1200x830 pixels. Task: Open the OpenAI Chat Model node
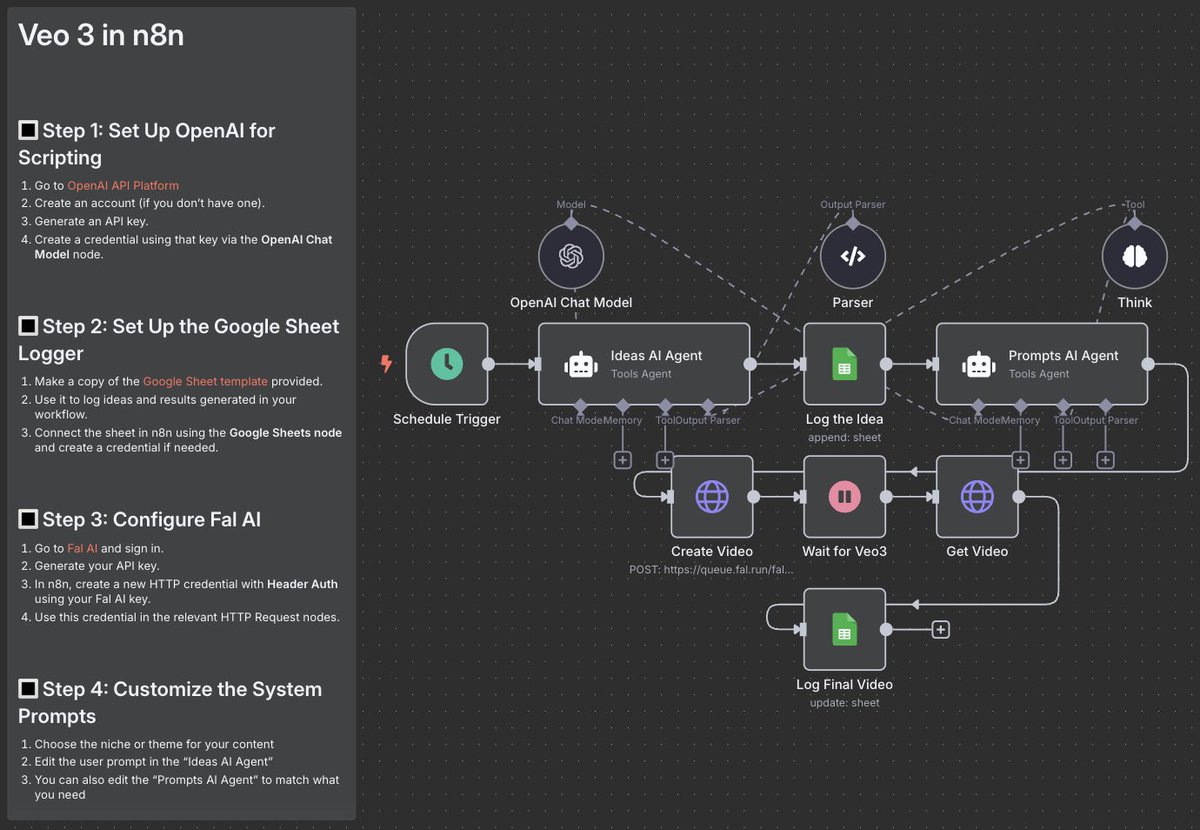[x=571, y=256]
